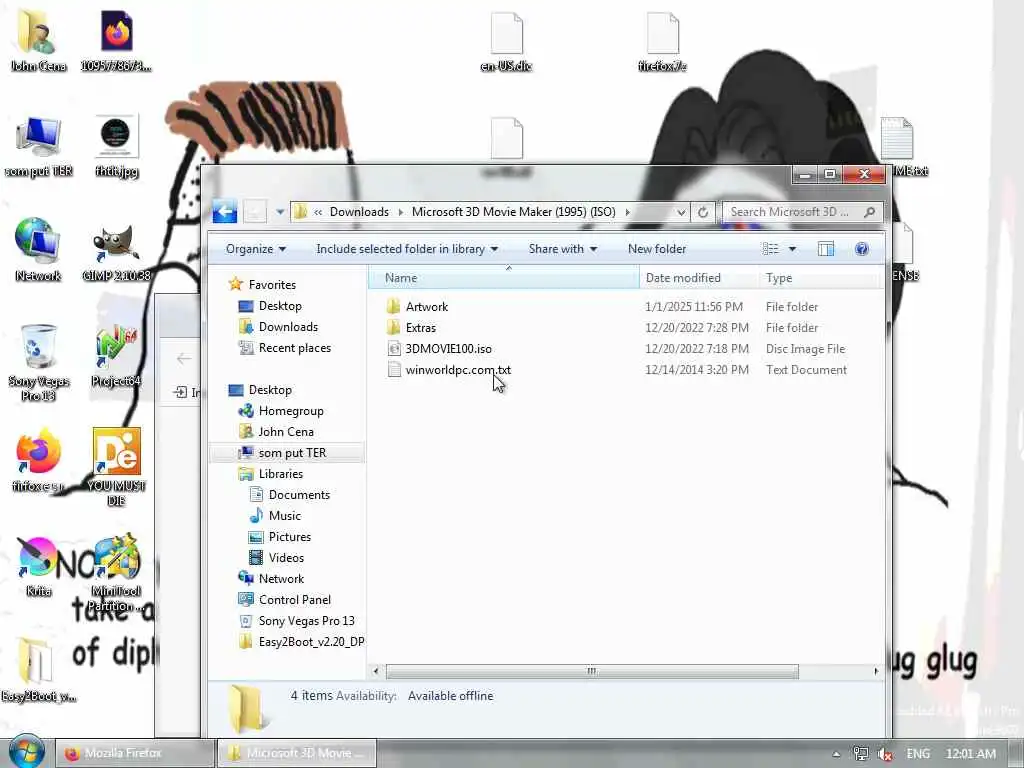This screenshot has width=1024, height=768.
Task: Click the search magnifier icon
Action: coord(869,212)
